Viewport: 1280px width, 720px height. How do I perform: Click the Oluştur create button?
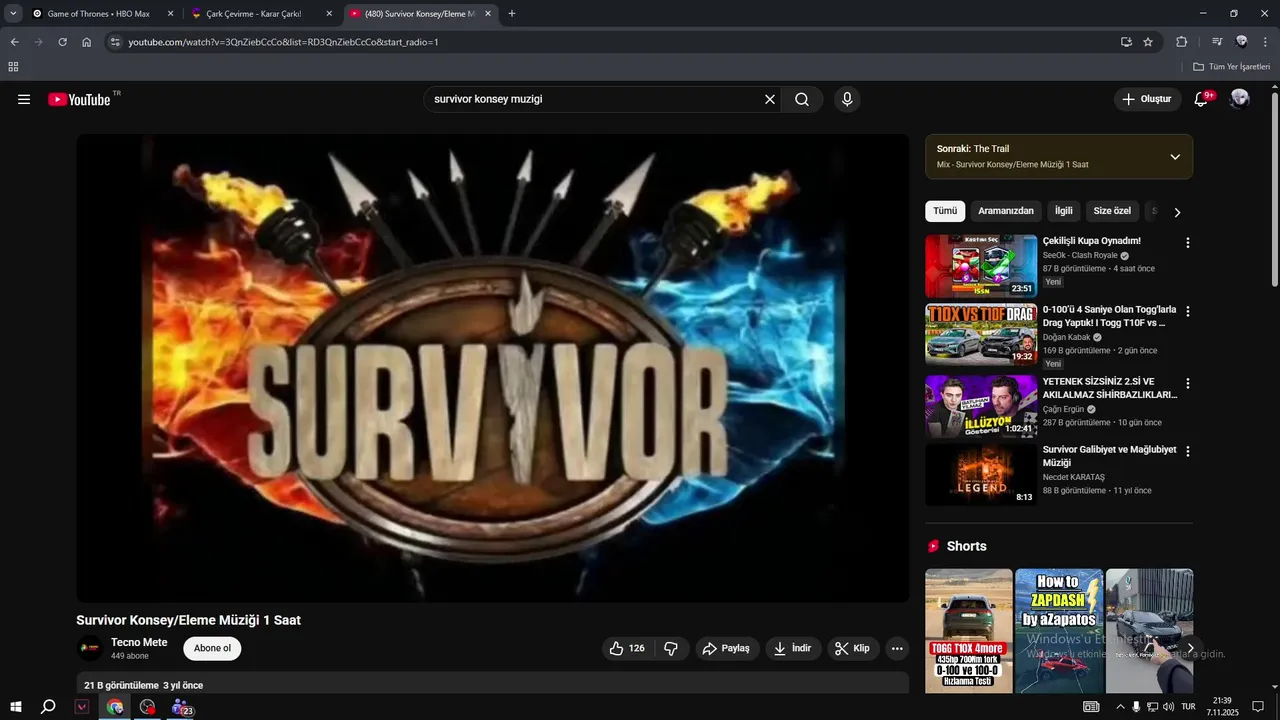(x=1147, y=99)
